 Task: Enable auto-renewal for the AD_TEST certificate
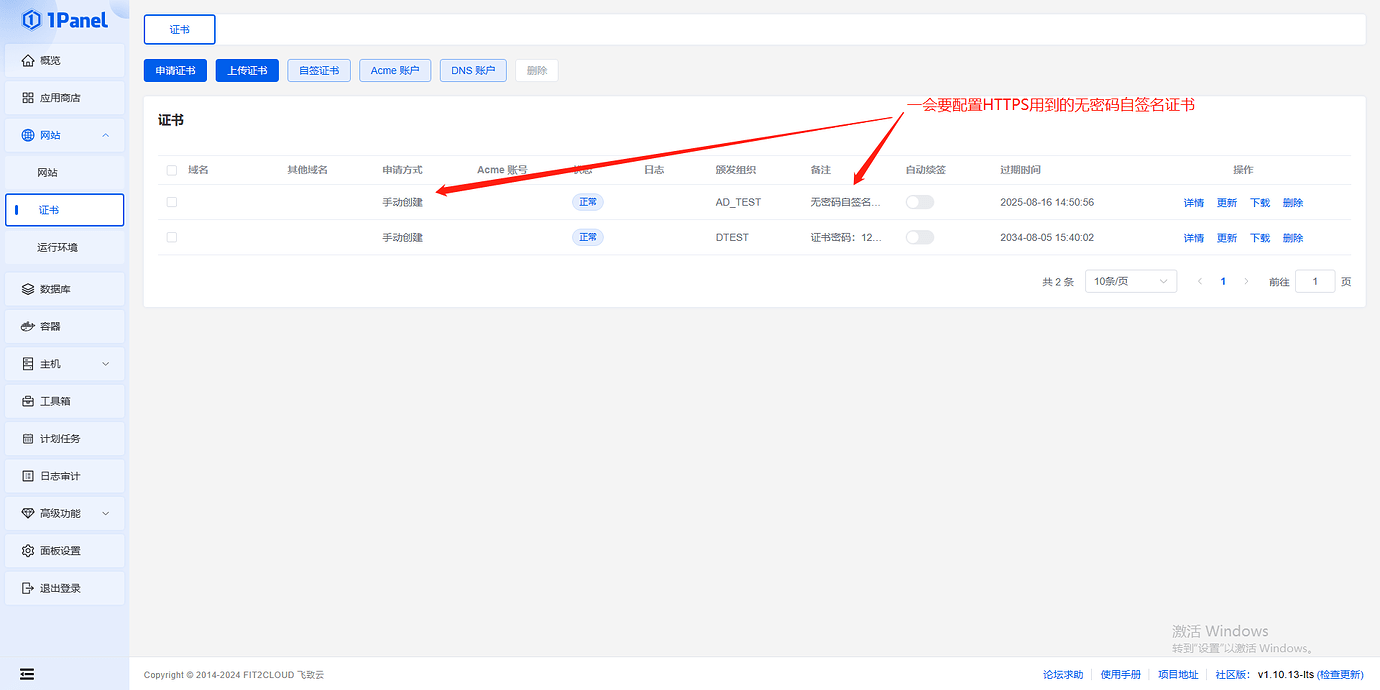pos(919,201)
